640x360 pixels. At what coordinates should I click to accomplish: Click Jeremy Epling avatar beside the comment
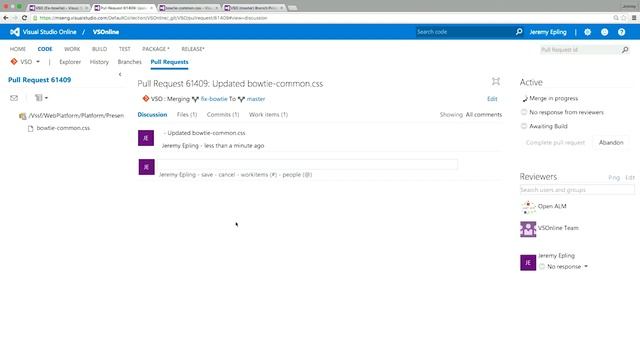[x=146, y=138]
